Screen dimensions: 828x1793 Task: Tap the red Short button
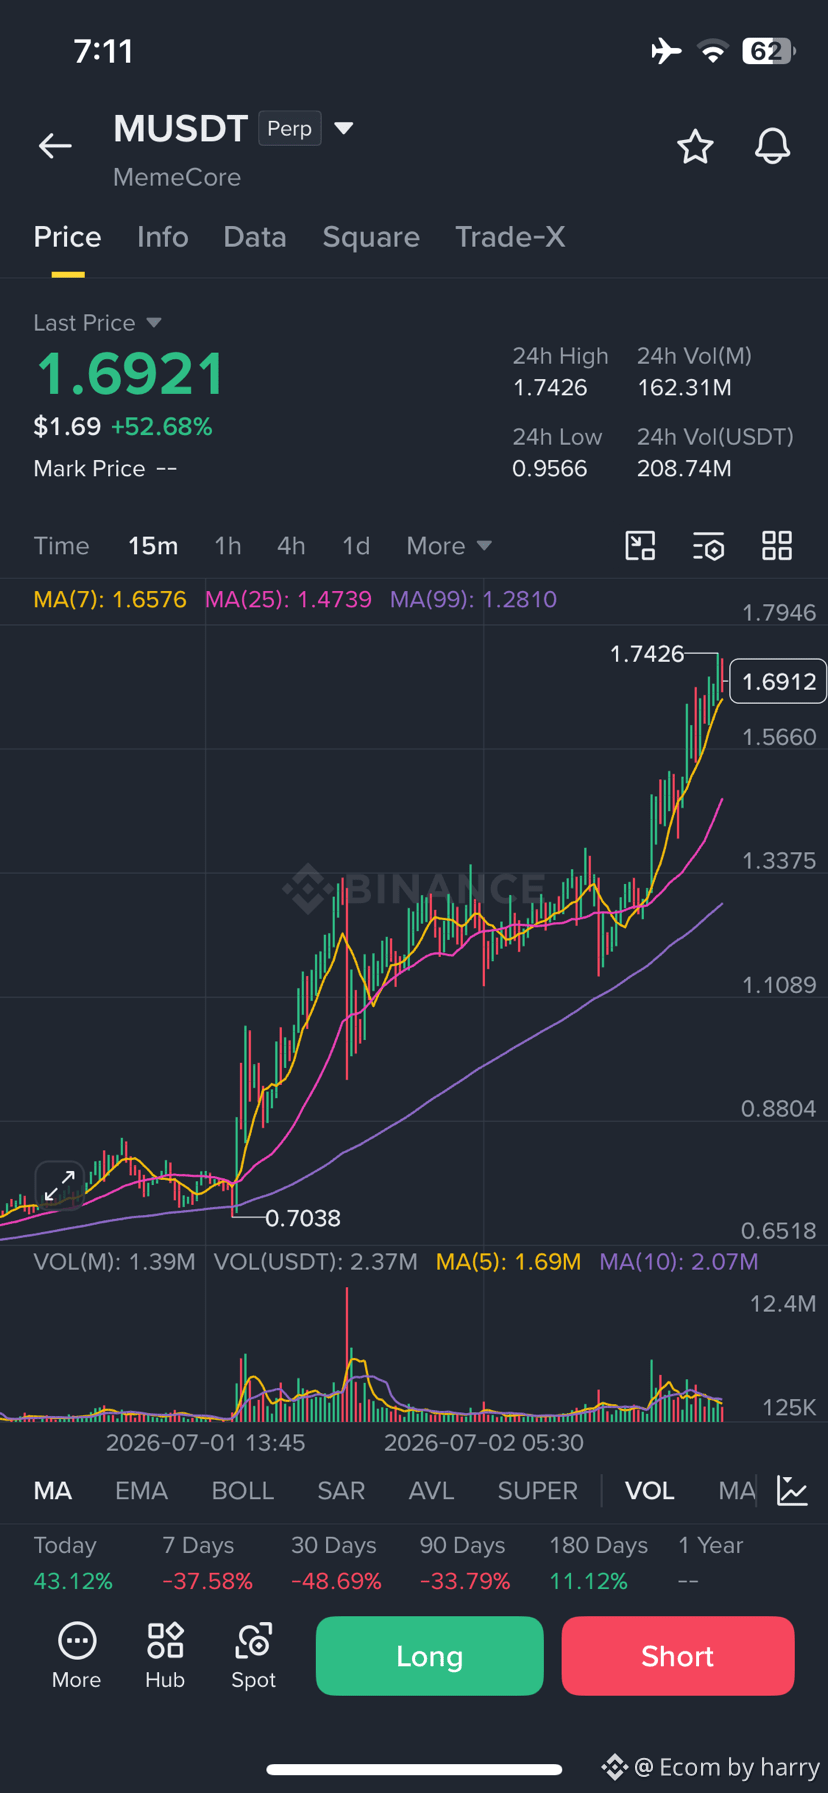pos(678,1656)
